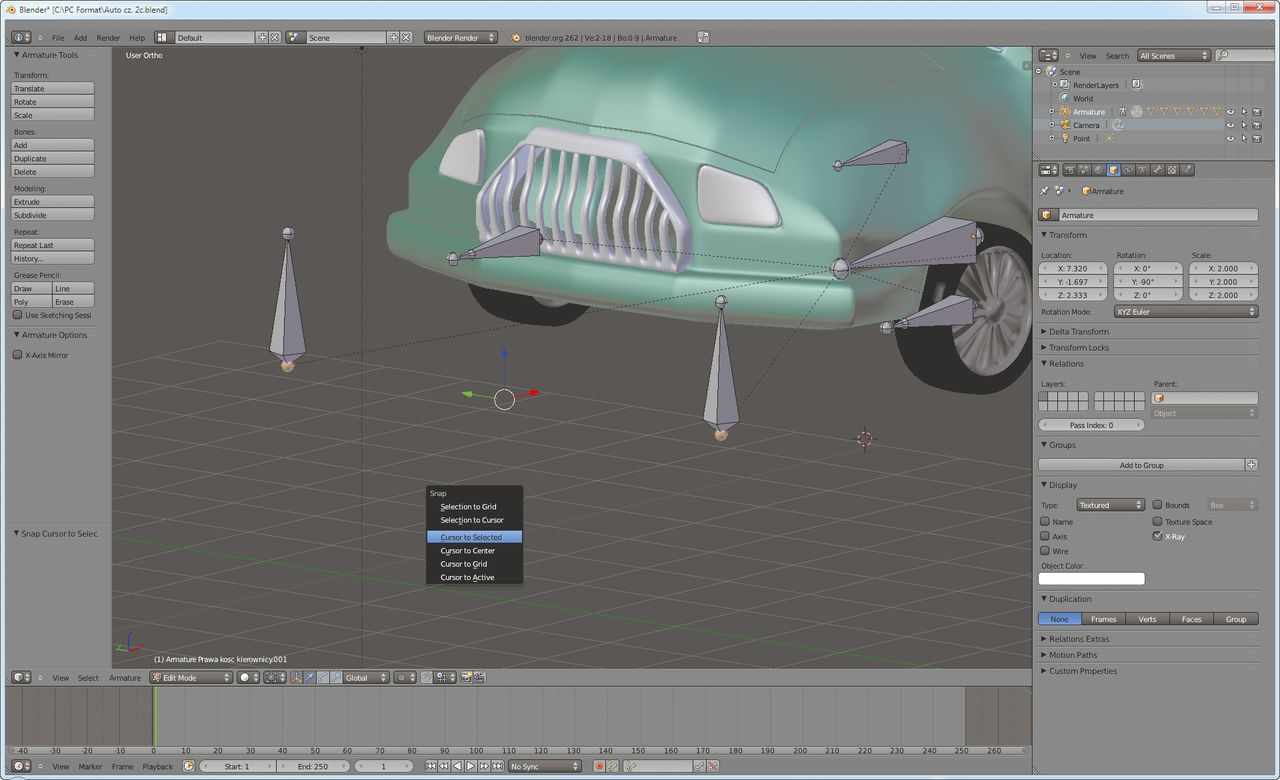Open the Object Constraints chain-link tab
Viewport: 1280px width, 780px height.
(1128, 170)
